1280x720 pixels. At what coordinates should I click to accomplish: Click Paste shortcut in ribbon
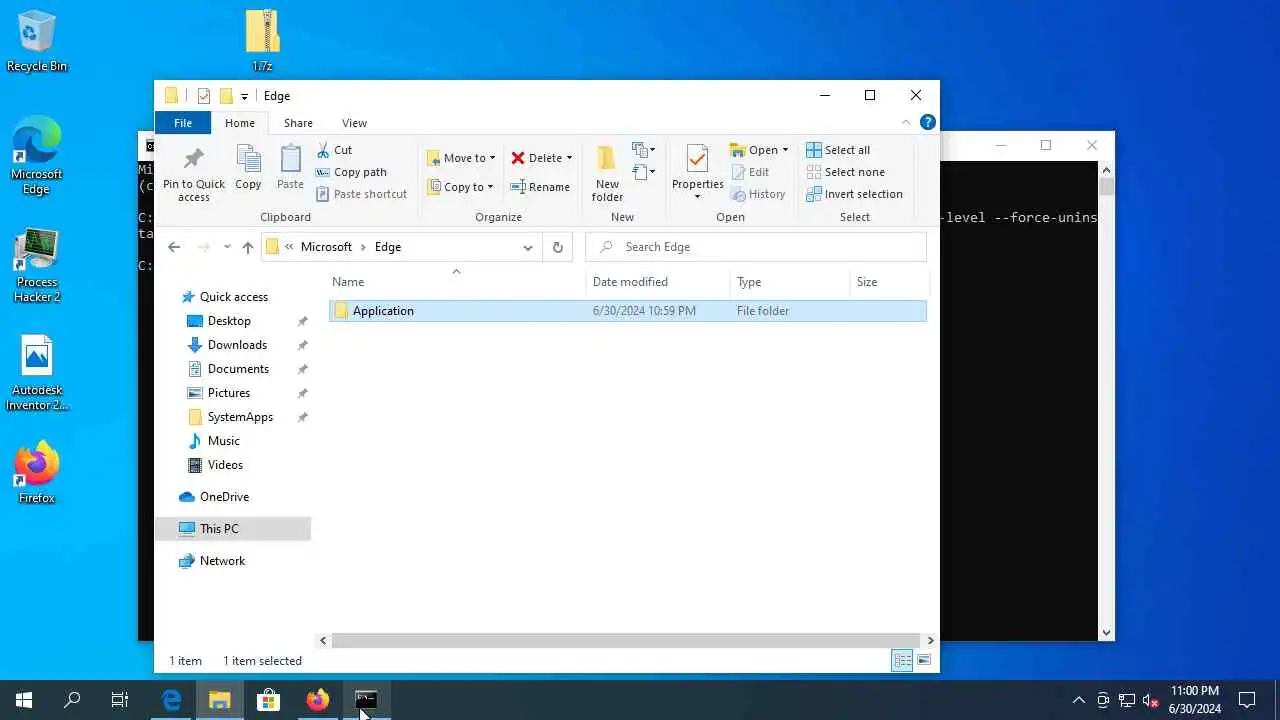(x=361, y=194)
